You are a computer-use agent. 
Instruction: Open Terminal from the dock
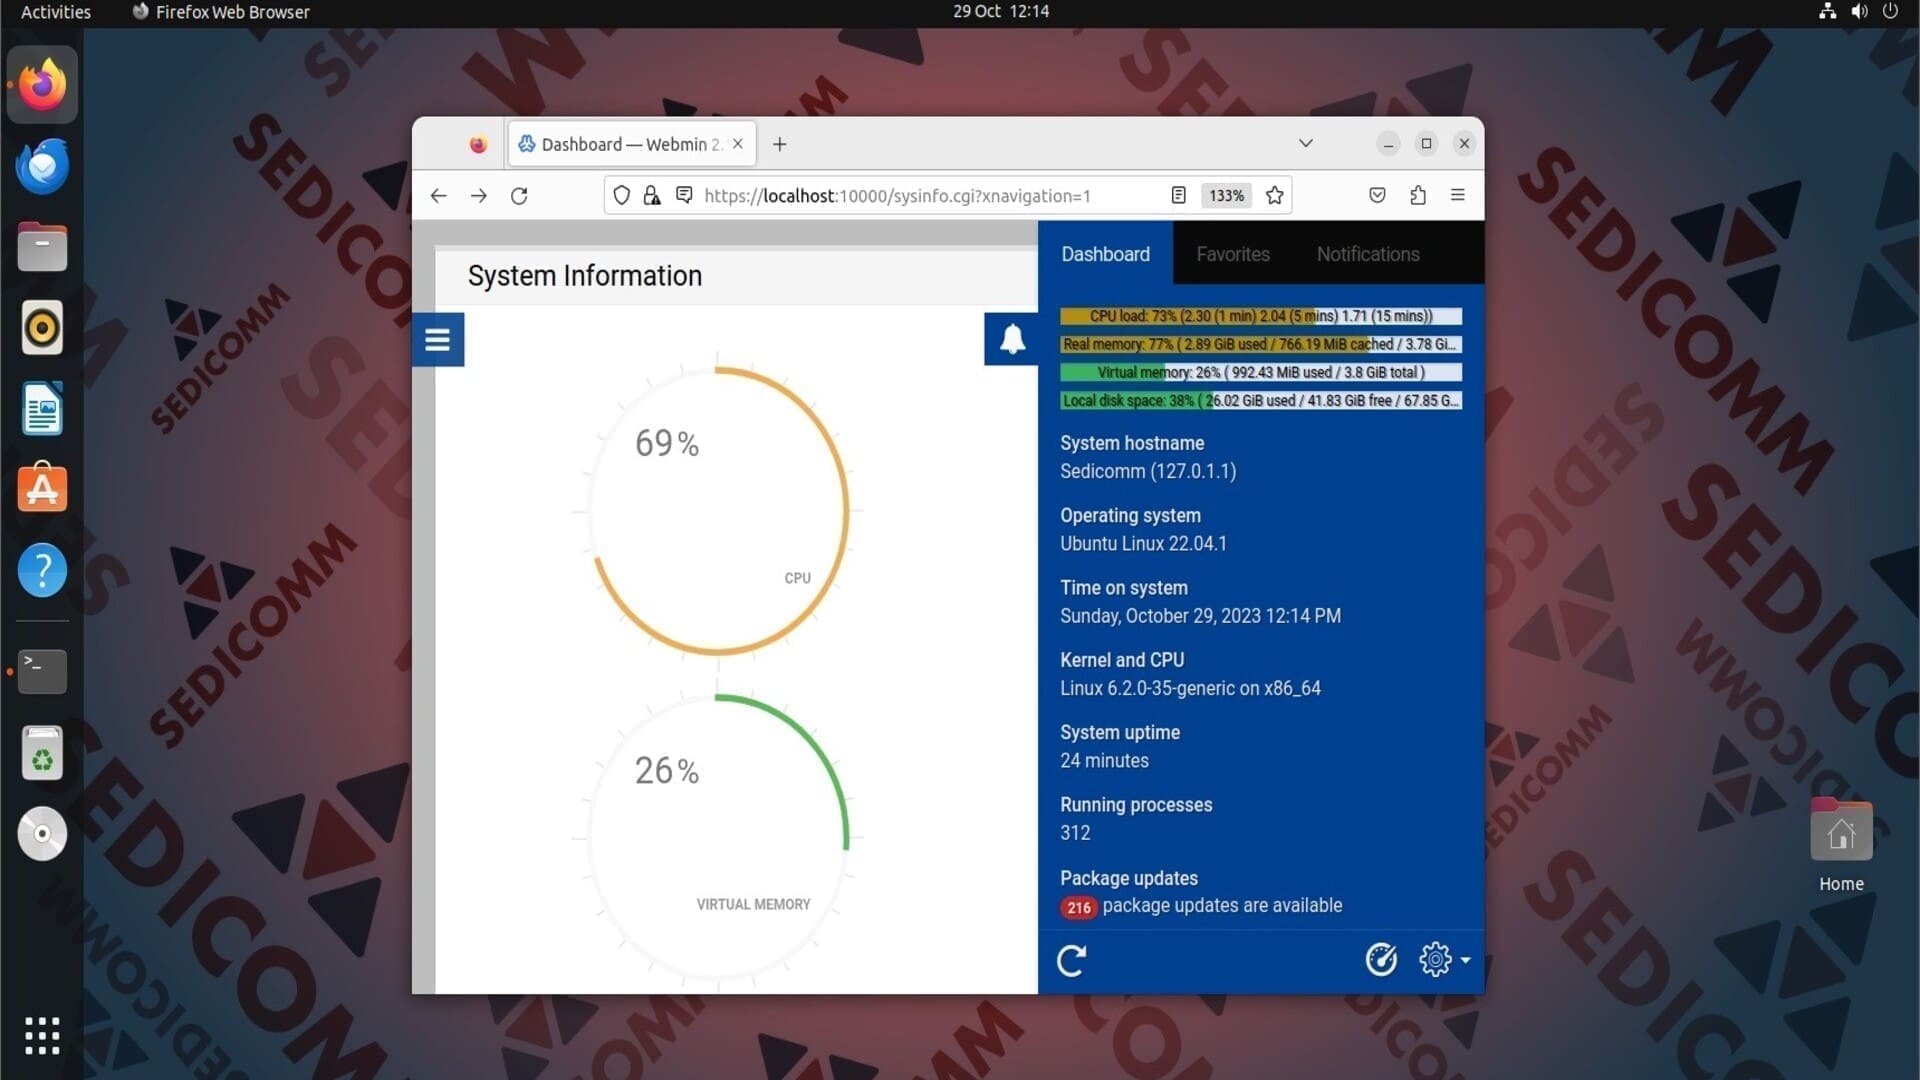42,671
